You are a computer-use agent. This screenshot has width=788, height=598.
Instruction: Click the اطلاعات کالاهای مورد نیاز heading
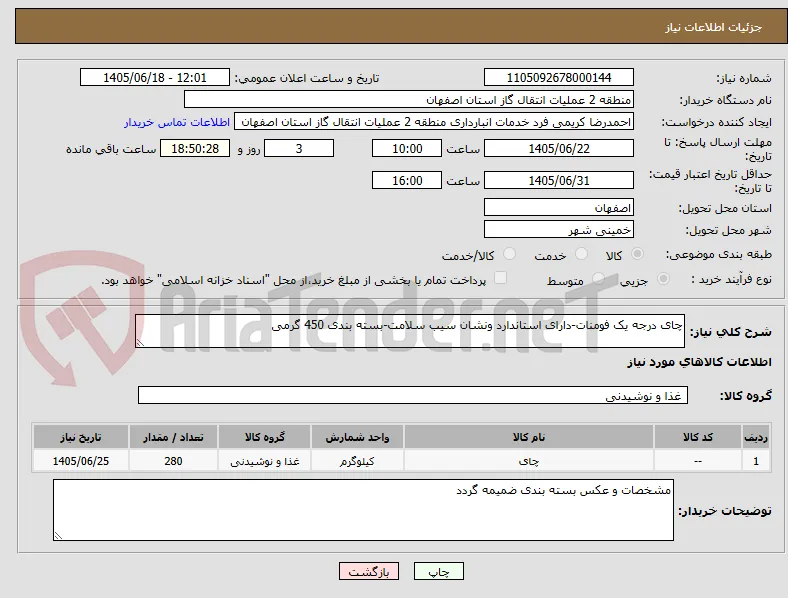[699, 362]
